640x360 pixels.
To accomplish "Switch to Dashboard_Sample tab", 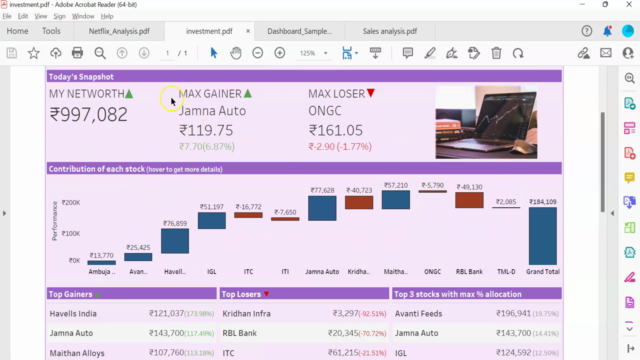I will tap(300, 31).
